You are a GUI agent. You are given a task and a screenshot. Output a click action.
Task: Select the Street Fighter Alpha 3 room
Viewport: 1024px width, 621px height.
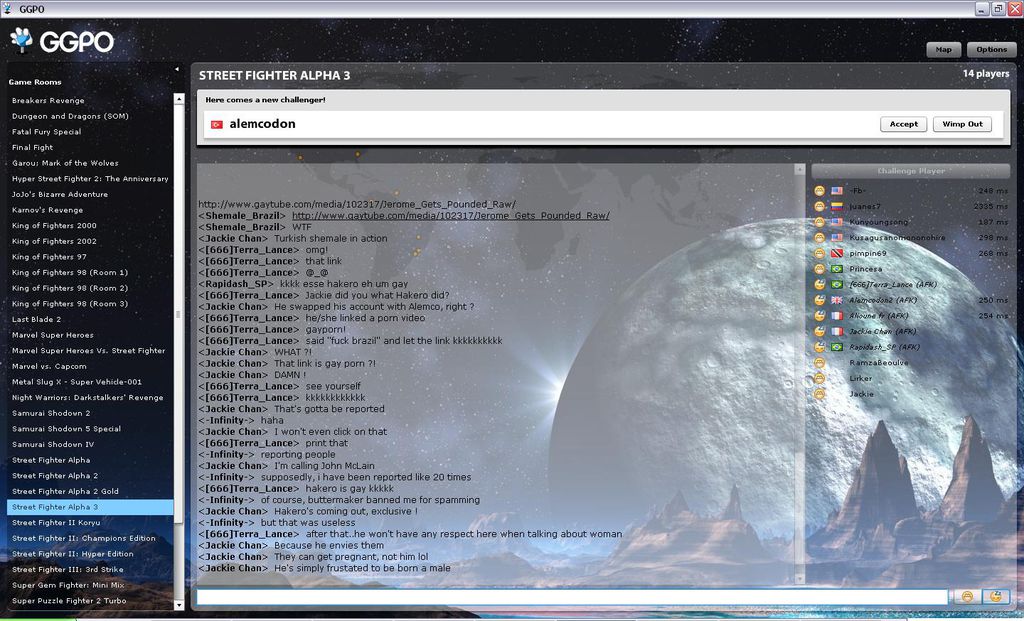click(90, 507)
